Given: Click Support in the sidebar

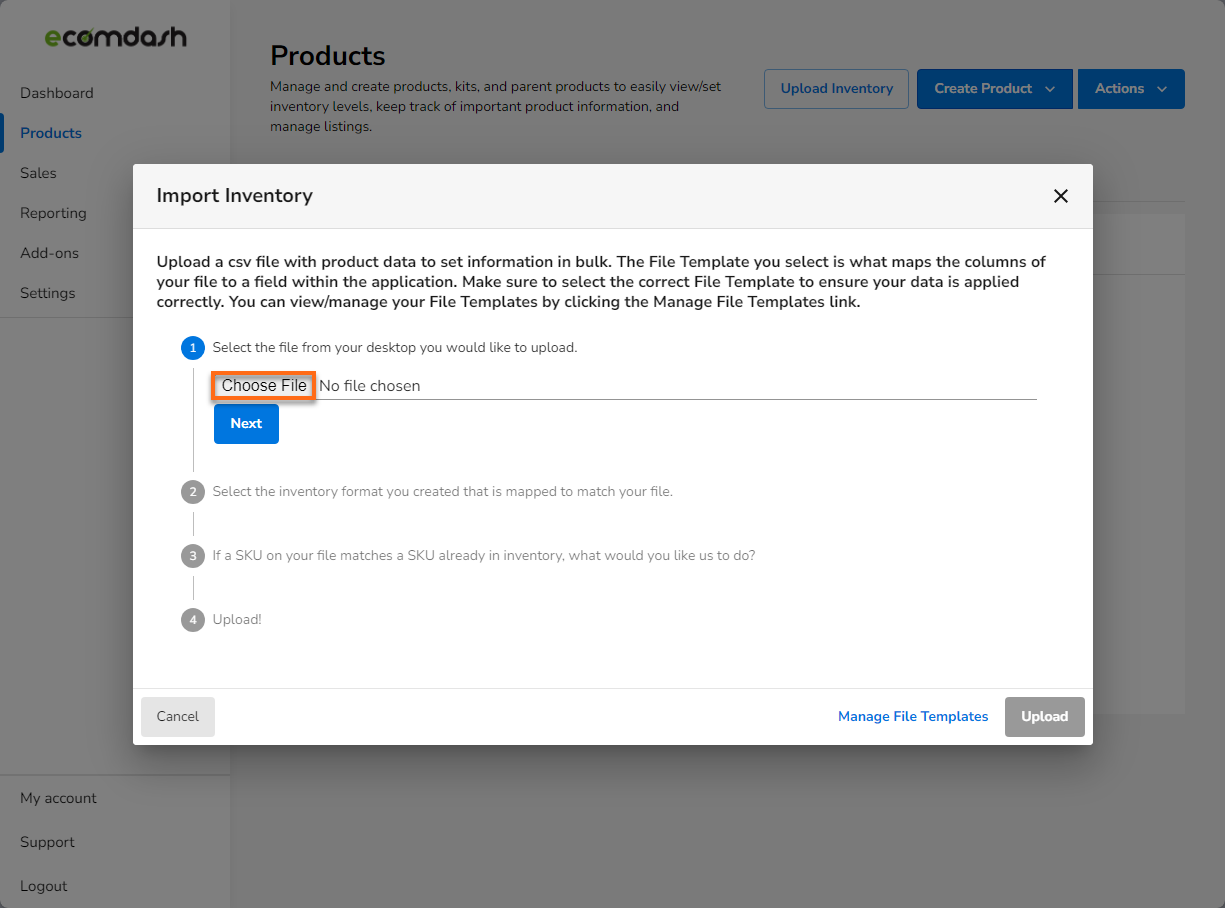Looking at the screenshot, I should (x=46, y=842).
